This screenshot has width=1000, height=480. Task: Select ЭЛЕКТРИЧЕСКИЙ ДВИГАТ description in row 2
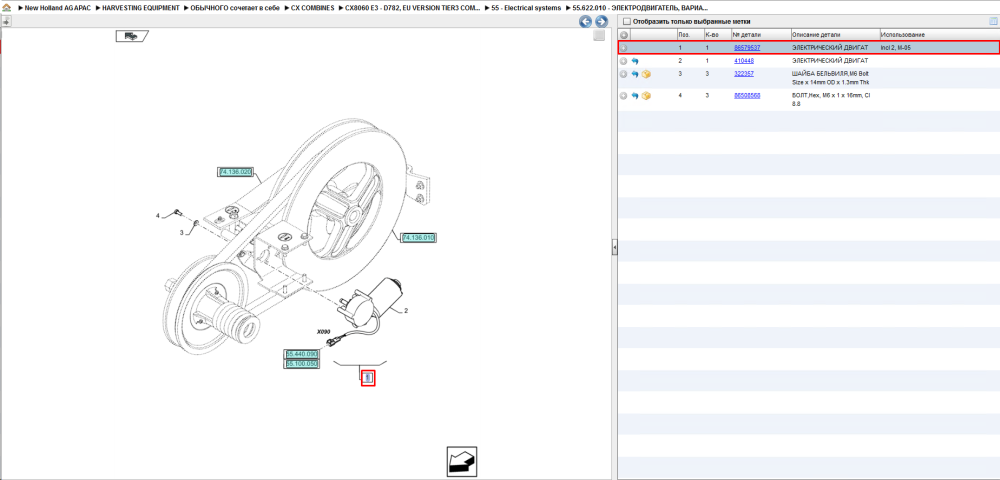(830, 61)
